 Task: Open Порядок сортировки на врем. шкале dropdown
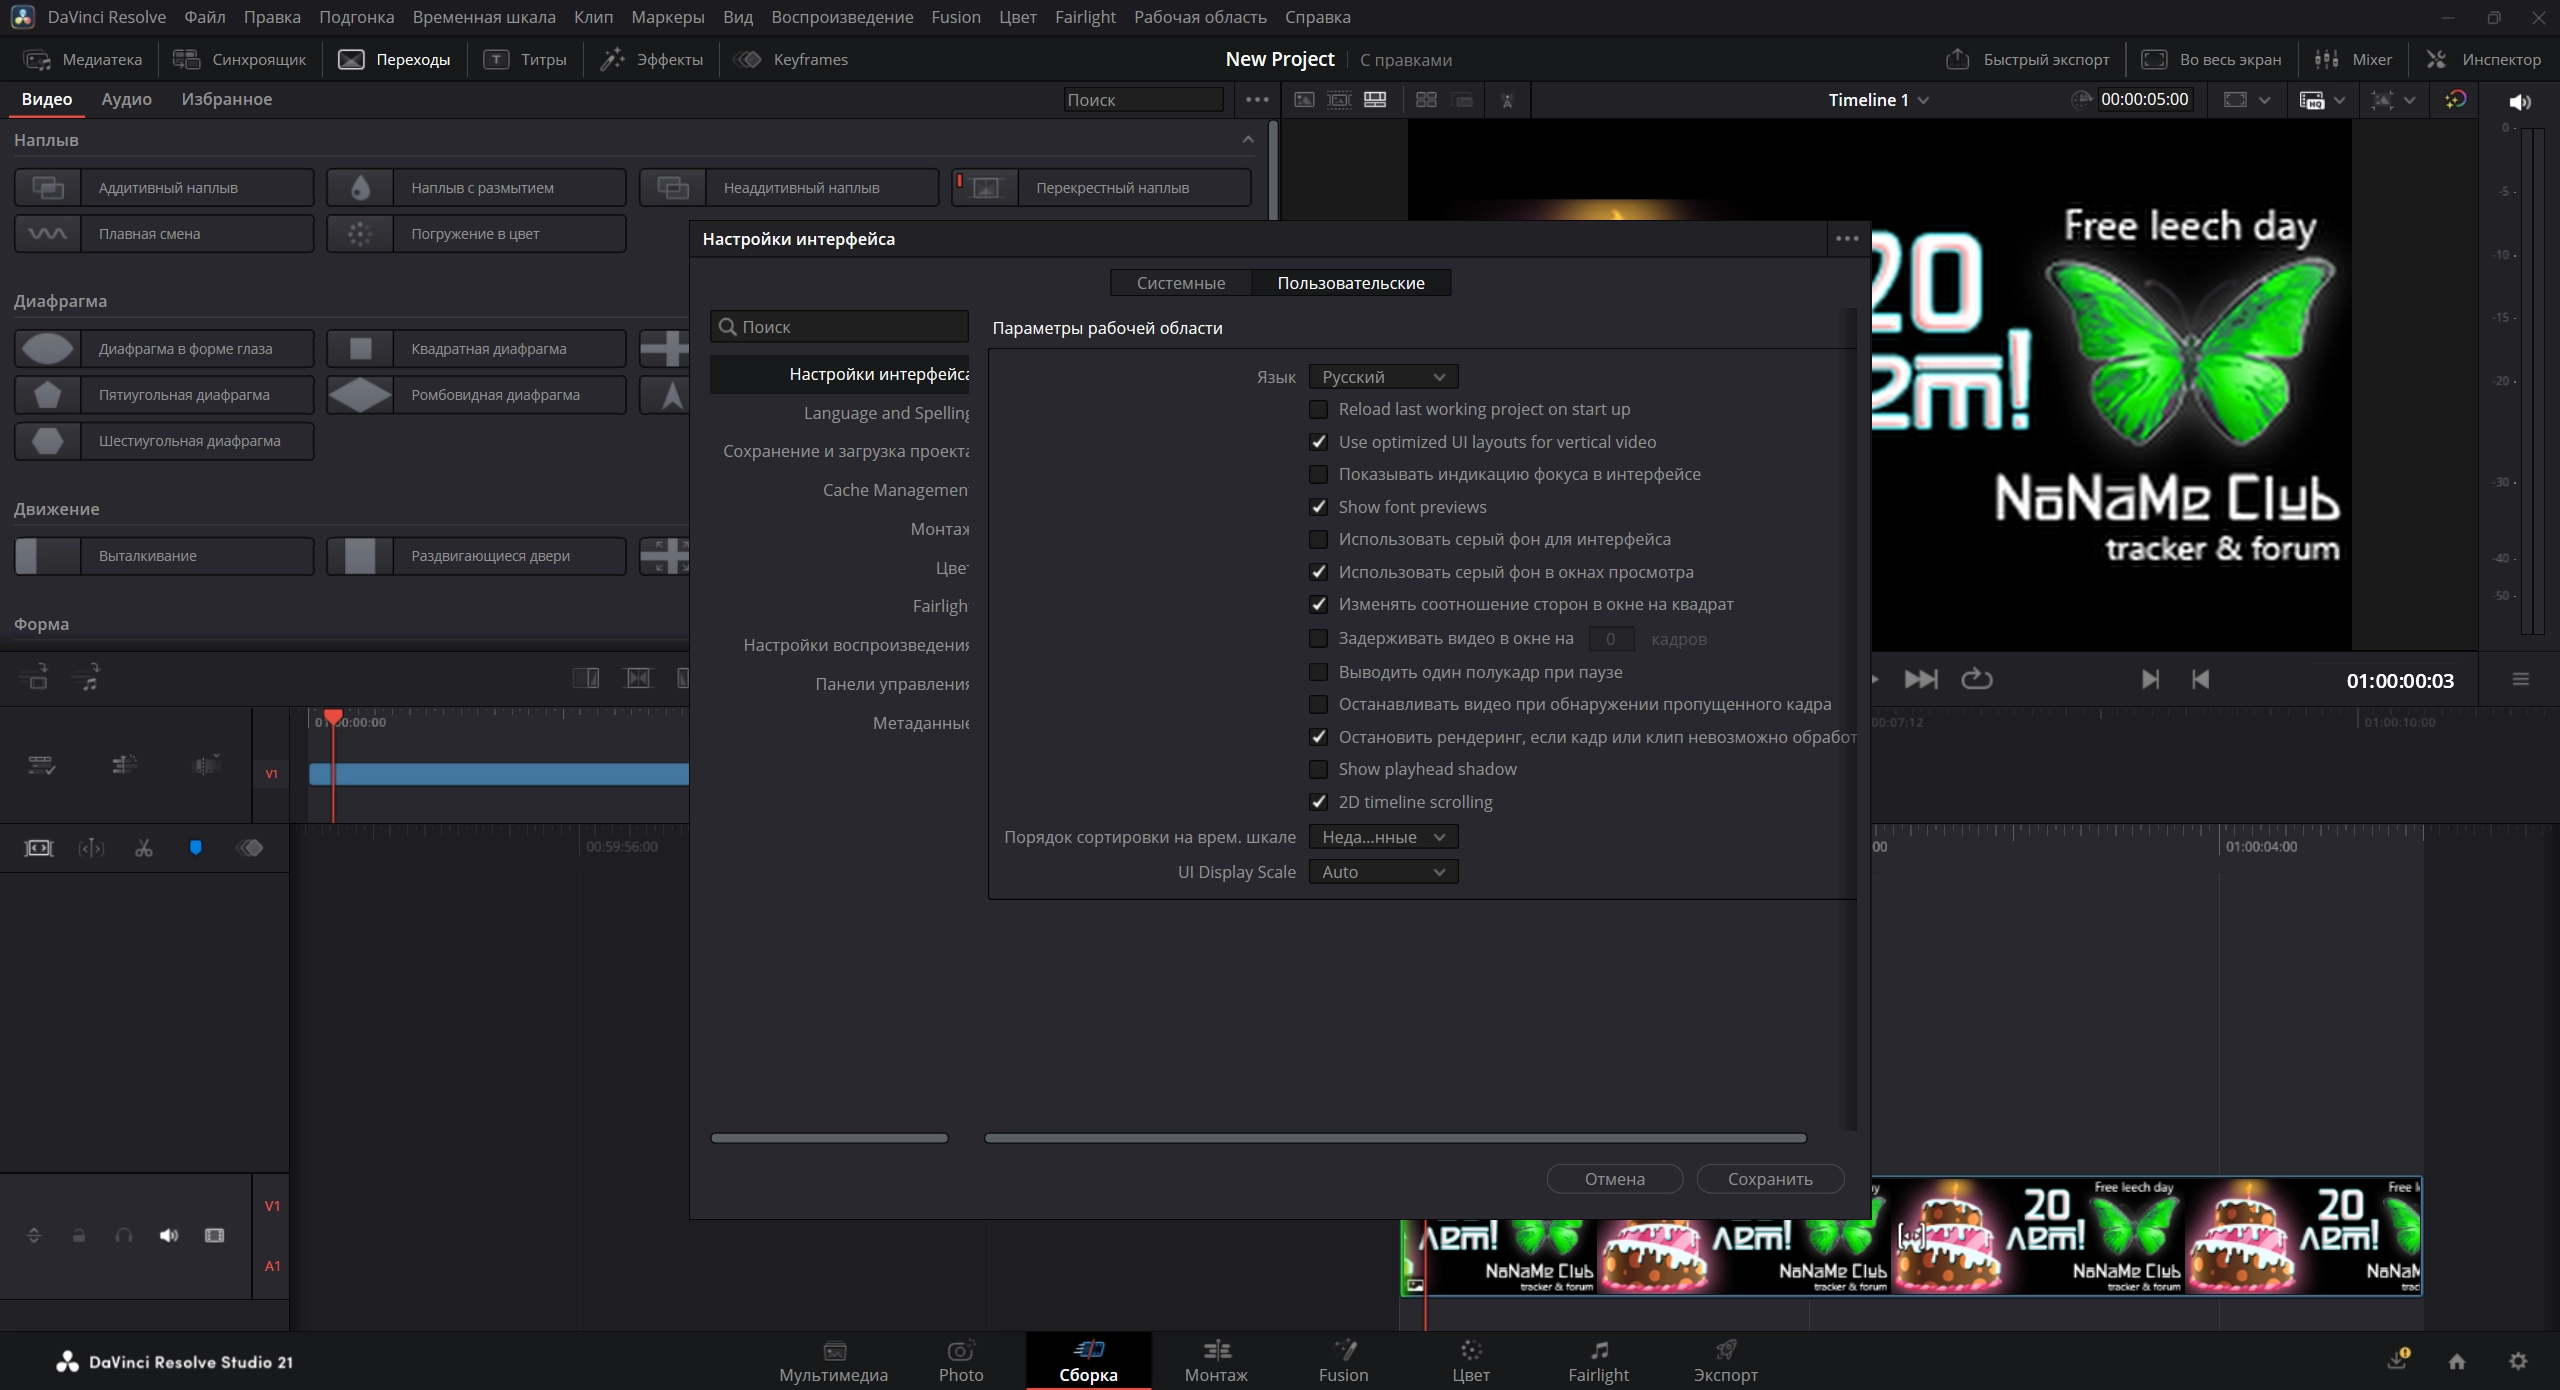1383,837
